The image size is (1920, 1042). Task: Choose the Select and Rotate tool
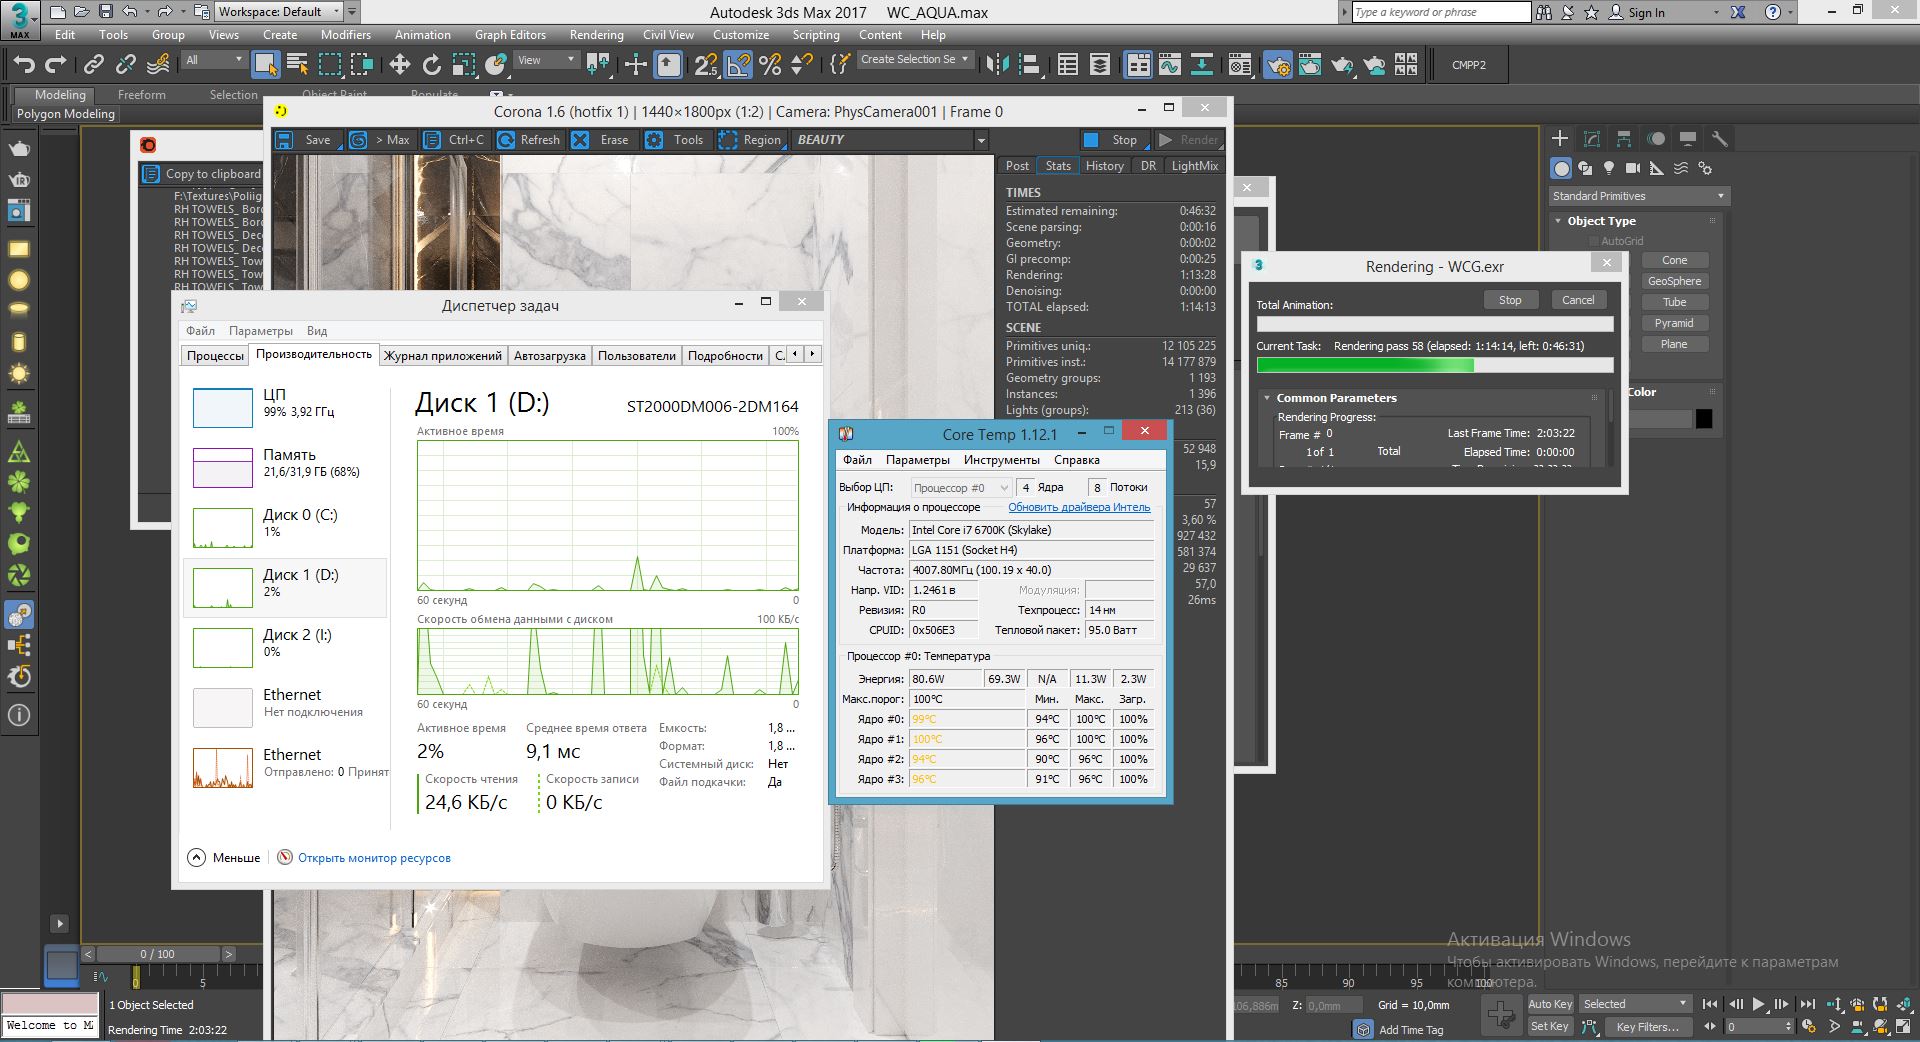click(x=431, y=65)
